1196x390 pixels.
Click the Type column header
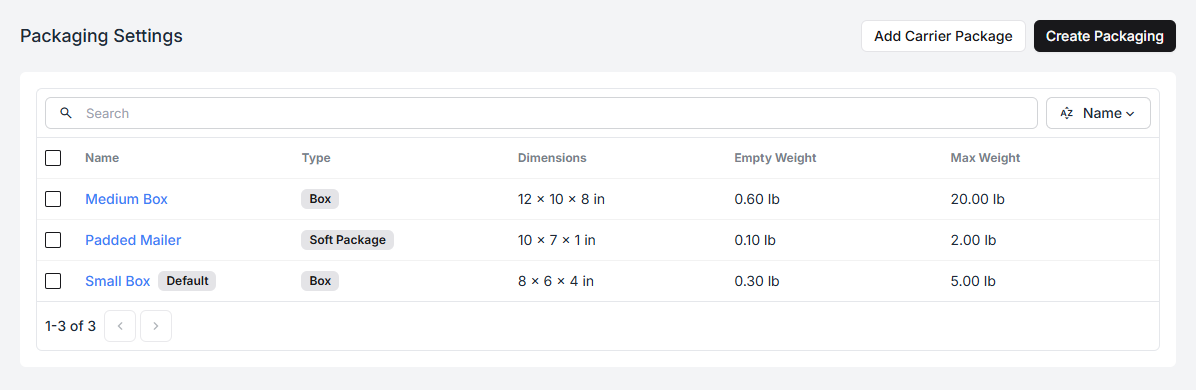316,158
